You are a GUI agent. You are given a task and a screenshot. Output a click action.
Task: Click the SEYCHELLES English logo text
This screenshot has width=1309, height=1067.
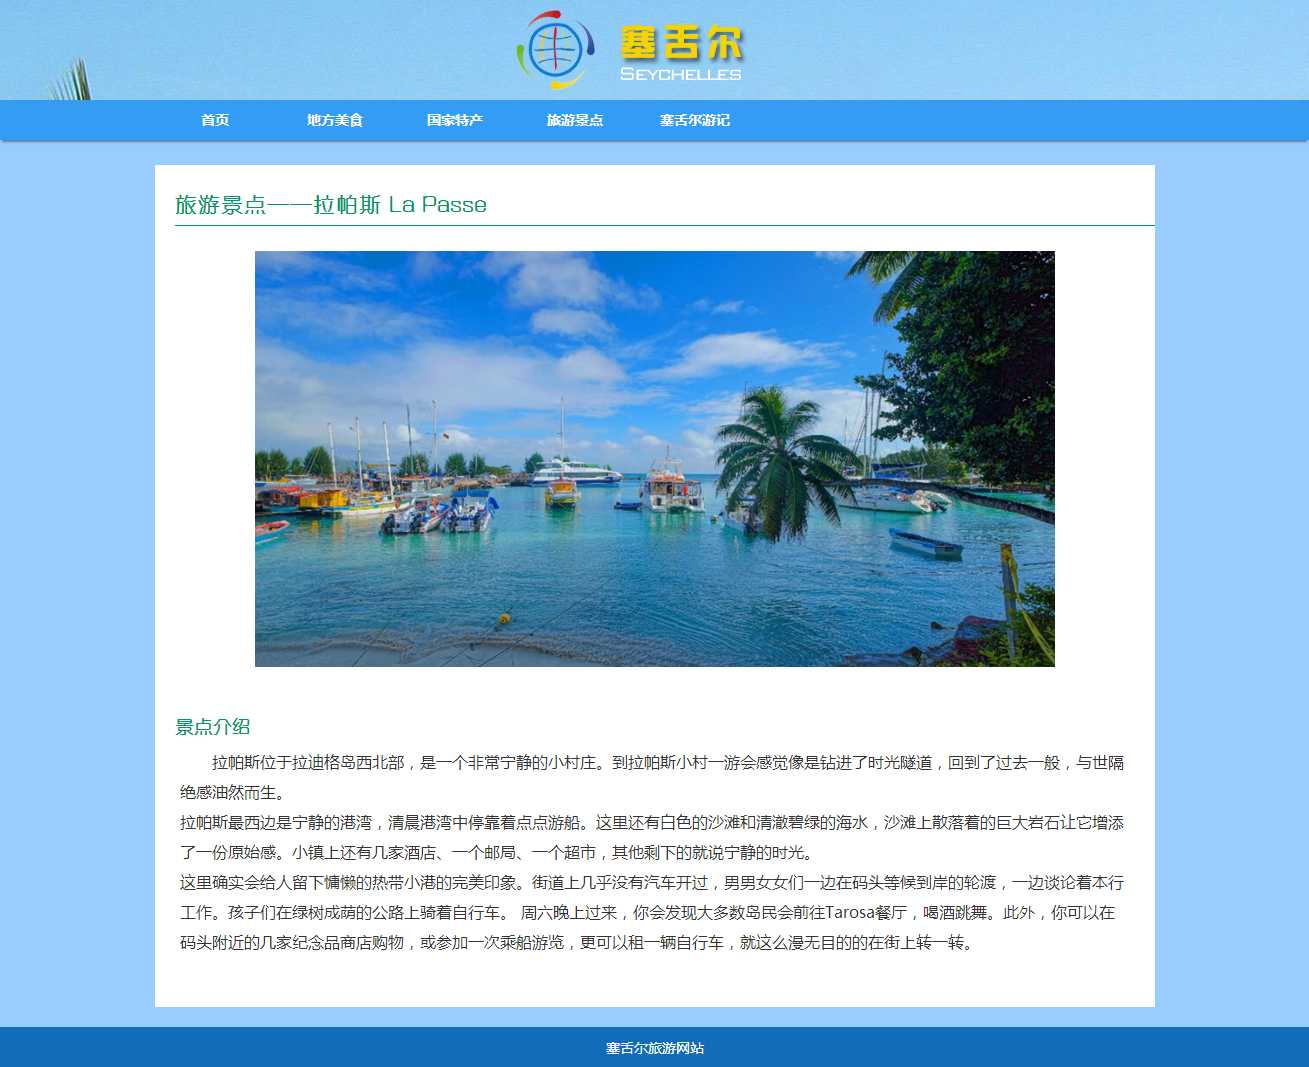(681, 75)
